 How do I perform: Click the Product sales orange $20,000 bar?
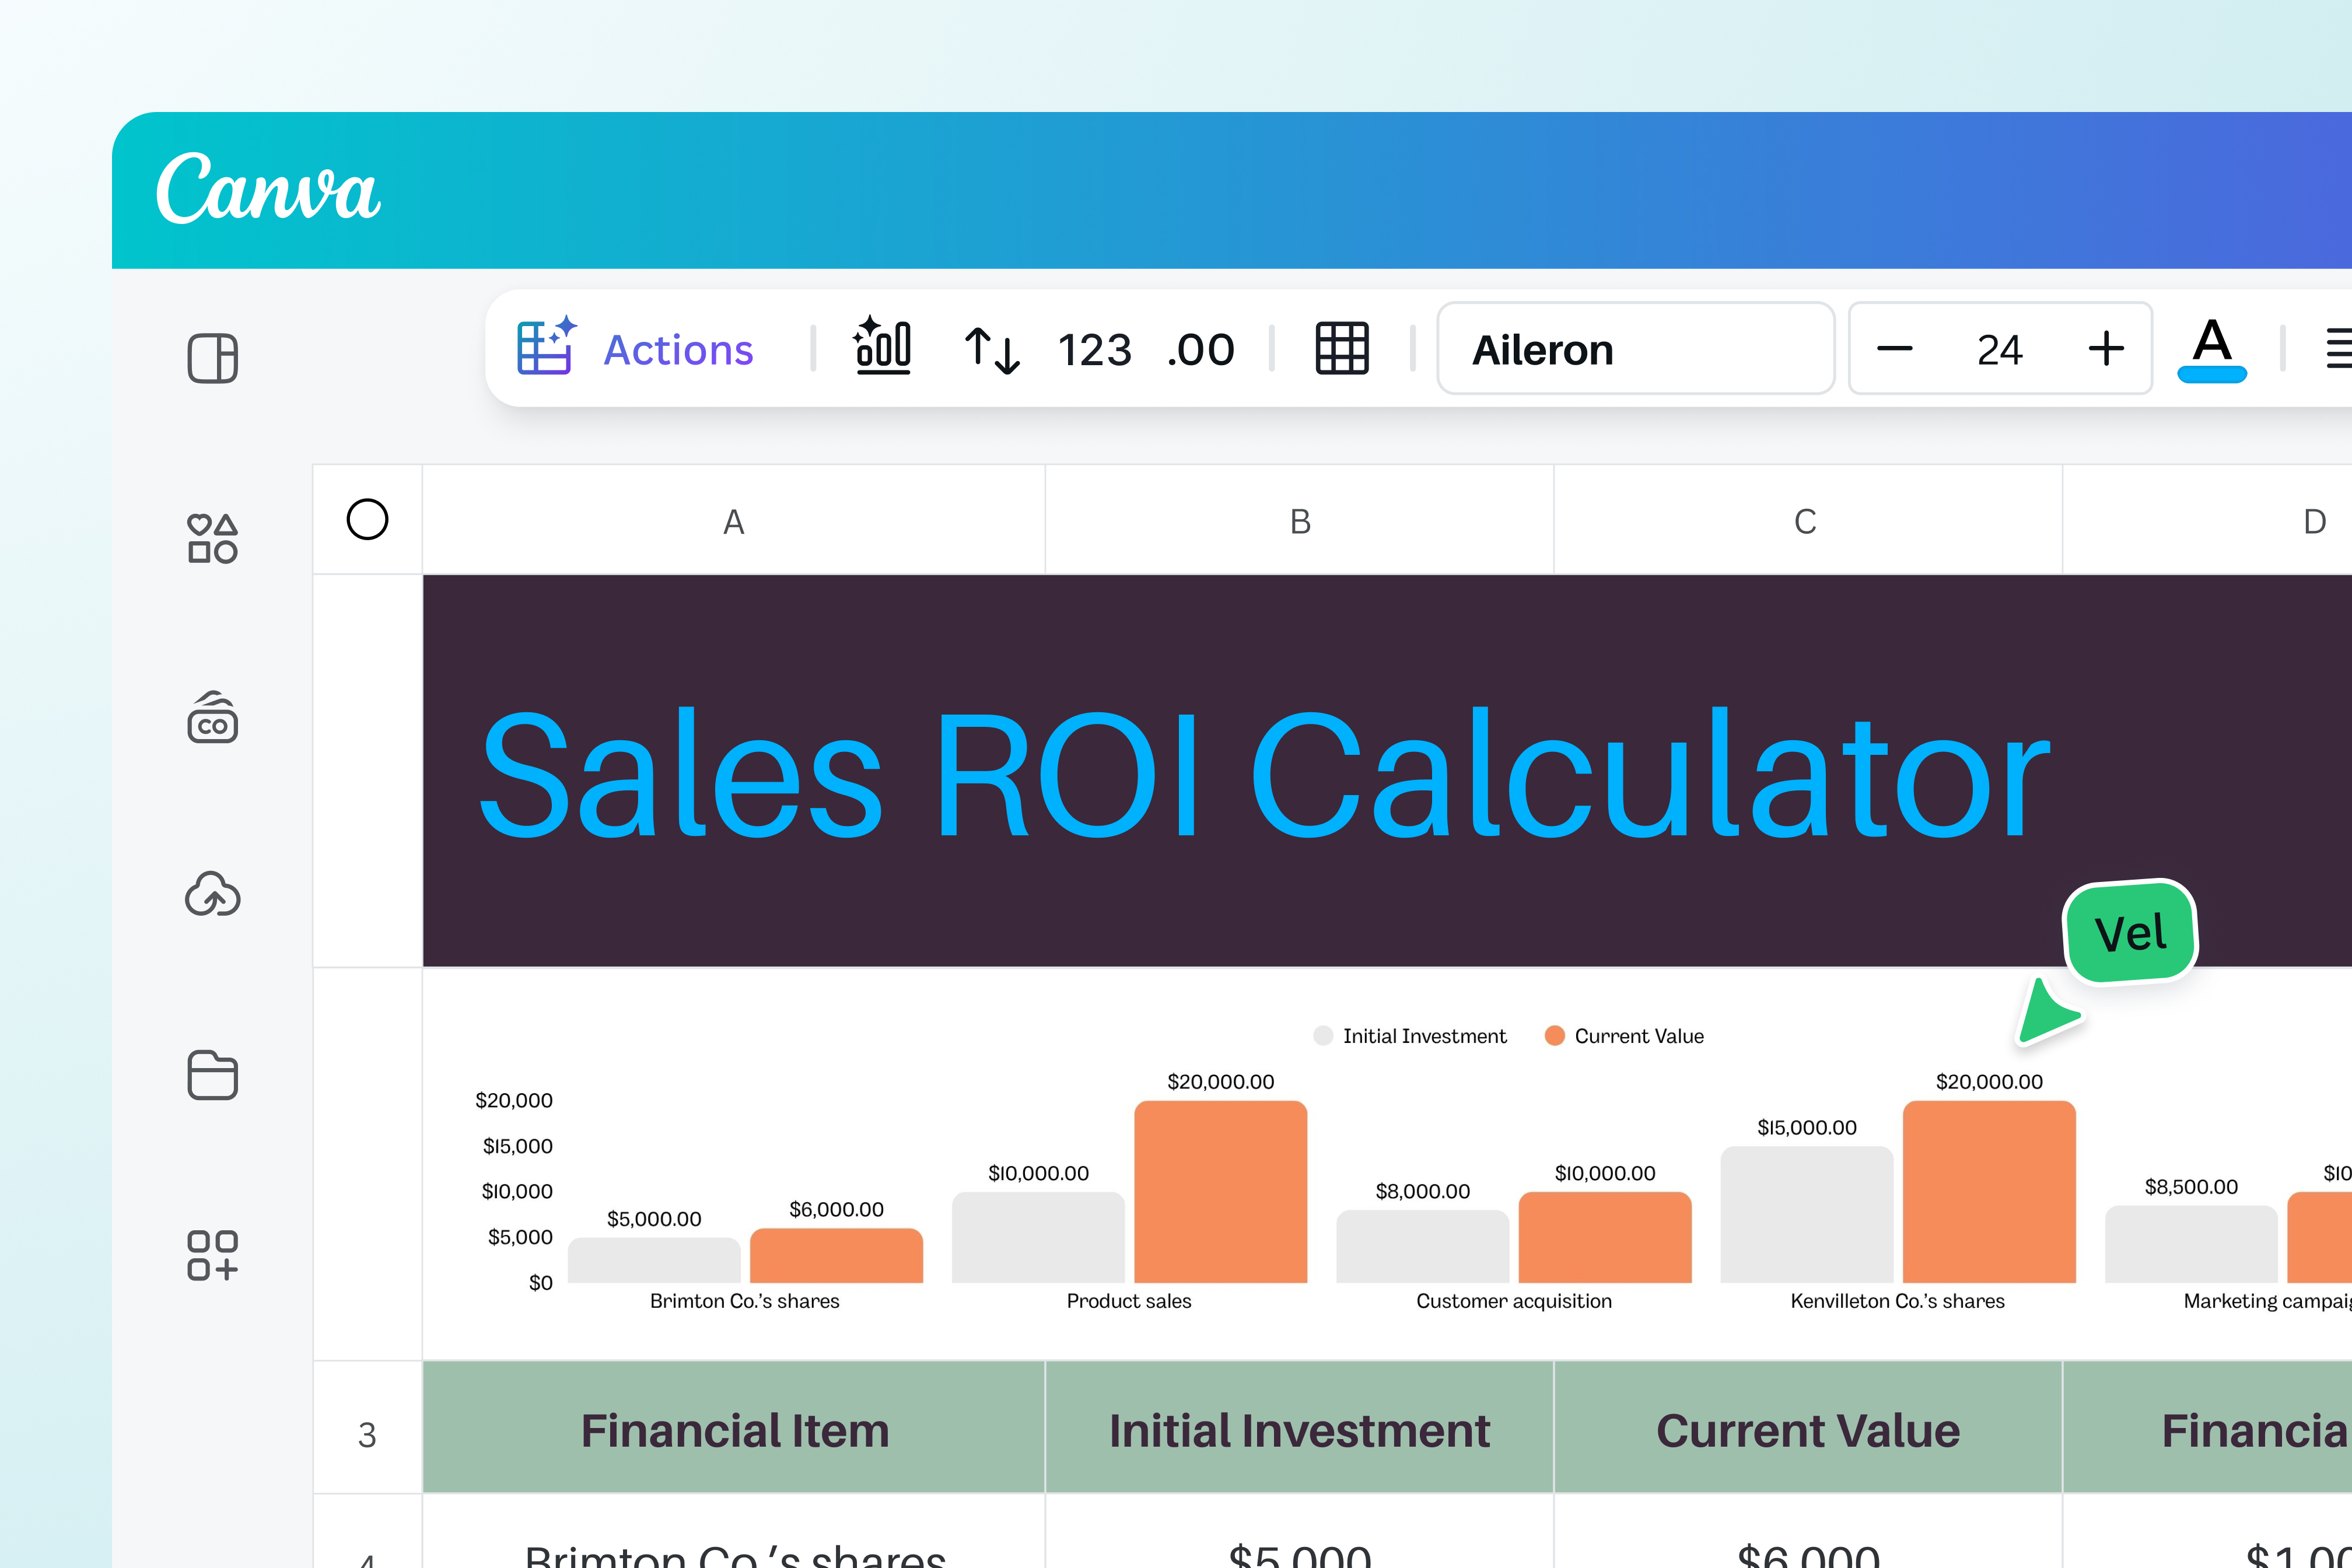pos(1221,1191)
